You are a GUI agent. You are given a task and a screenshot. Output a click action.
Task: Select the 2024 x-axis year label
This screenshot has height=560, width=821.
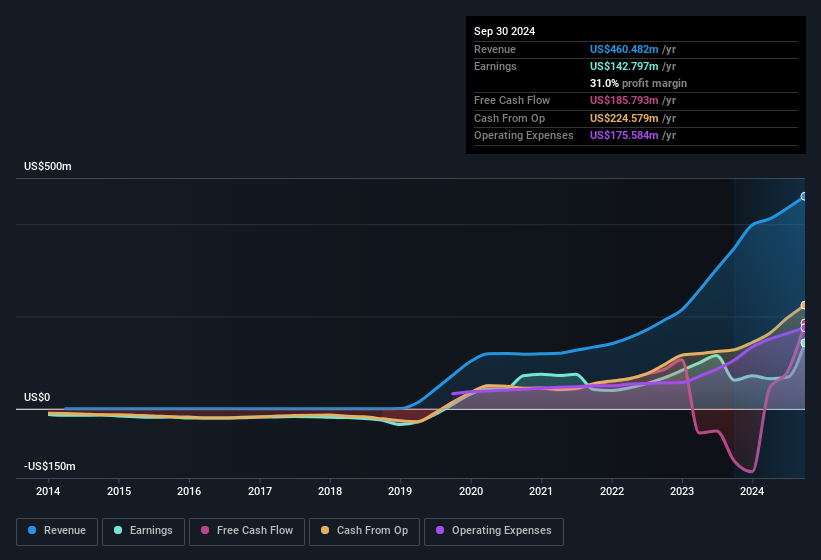pos(752,491)
